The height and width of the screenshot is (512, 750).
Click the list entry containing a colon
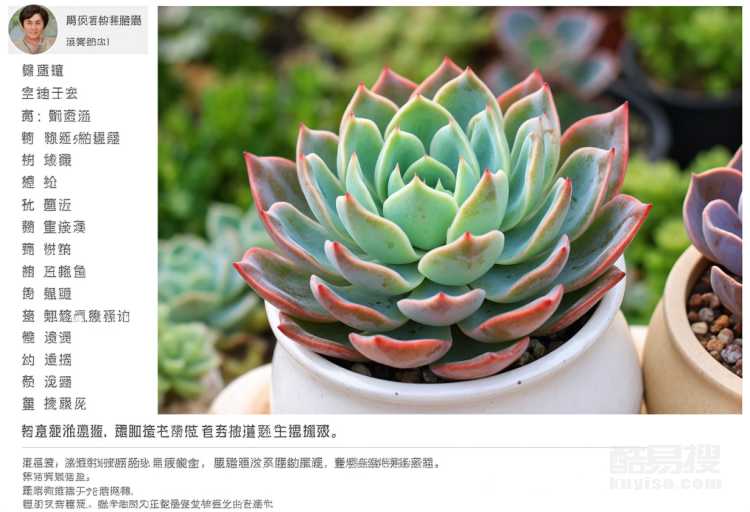[x=56, y=116]
